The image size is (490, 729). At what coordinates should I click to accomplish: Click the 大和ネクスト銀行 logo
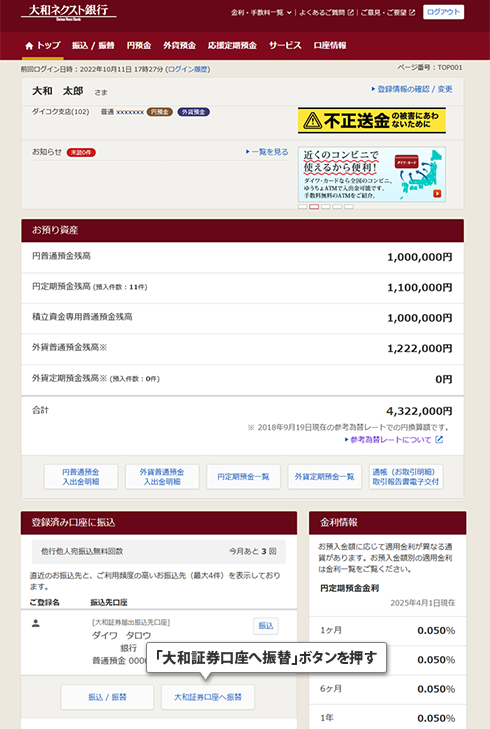pos(68,12)
